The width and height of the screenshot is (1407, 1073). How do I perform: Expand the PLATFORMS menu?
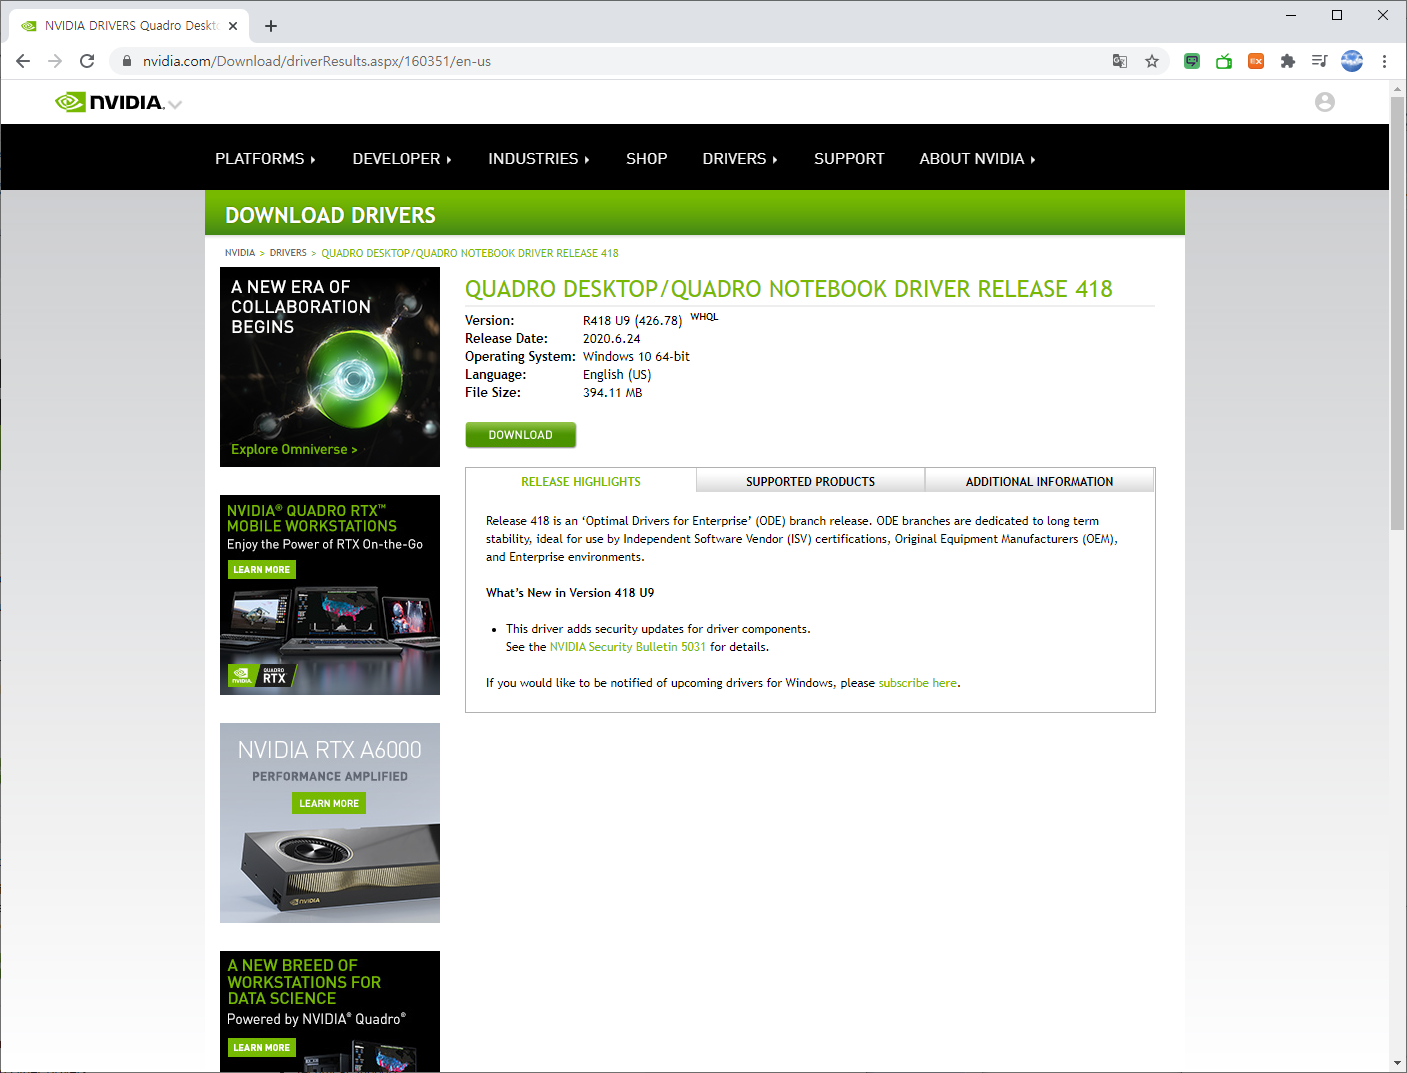pos(265,159)
